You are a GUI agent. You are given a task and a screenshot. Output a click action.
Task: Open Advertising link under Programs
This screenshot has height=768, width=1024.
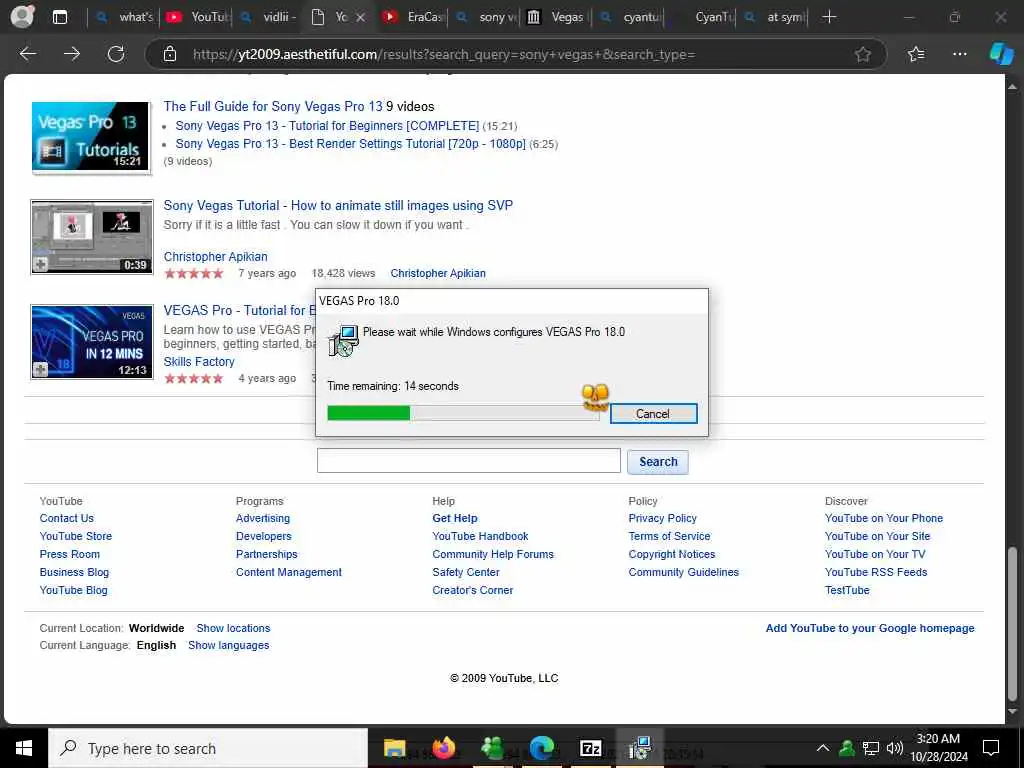click(x=263, y=518)
